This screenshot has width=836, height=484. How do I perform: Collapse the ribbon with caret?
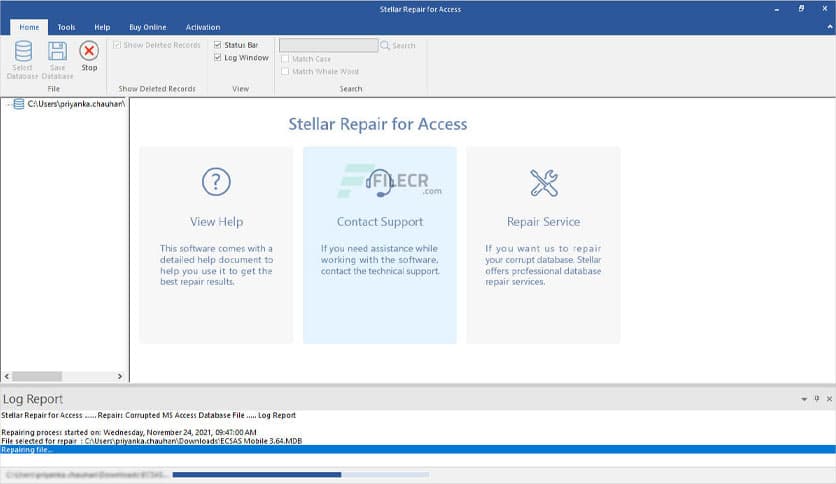830,27
